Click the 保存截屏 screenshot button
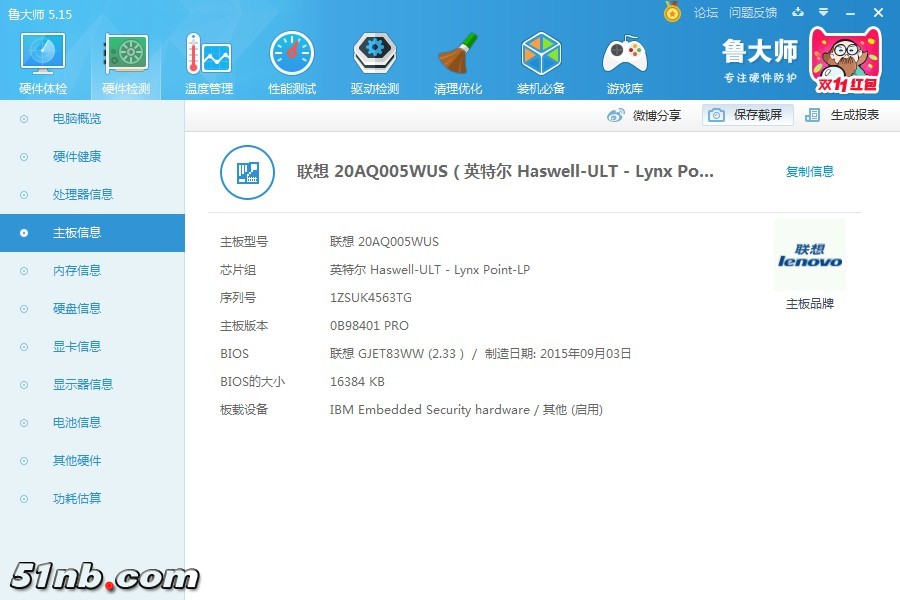This screenshot has height=600, width=900. click(747, 115)
